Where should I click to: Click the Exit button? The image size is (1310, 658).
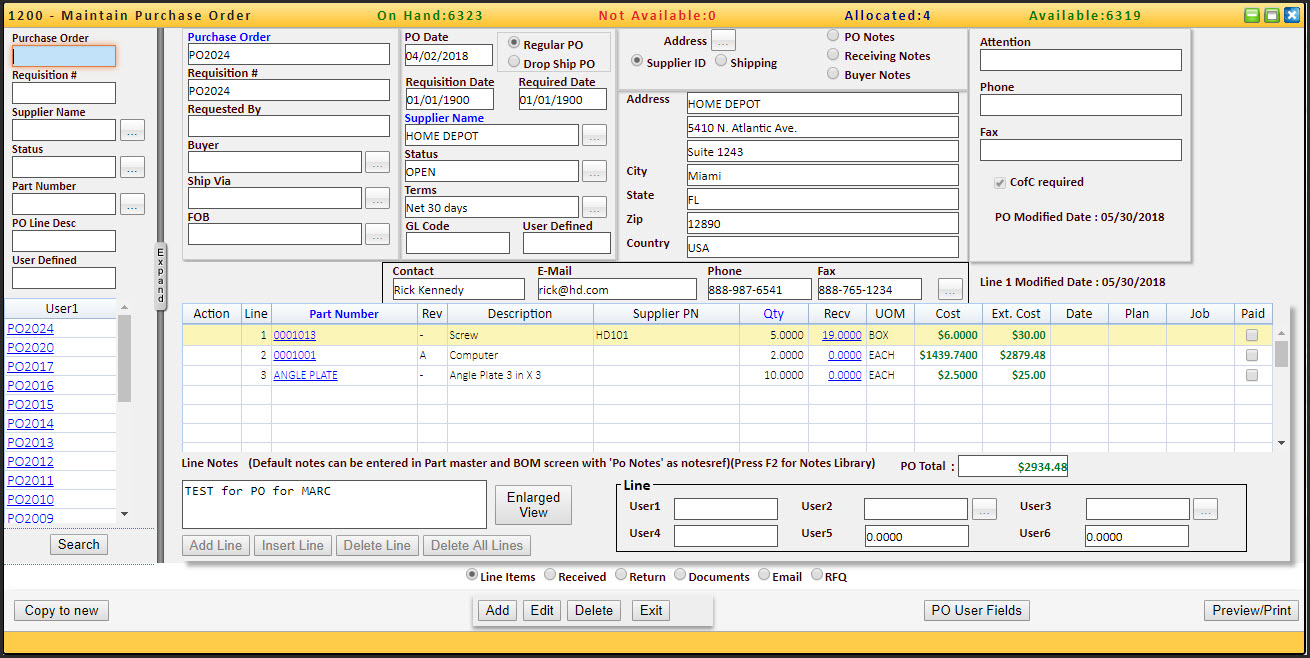(651, 611)
